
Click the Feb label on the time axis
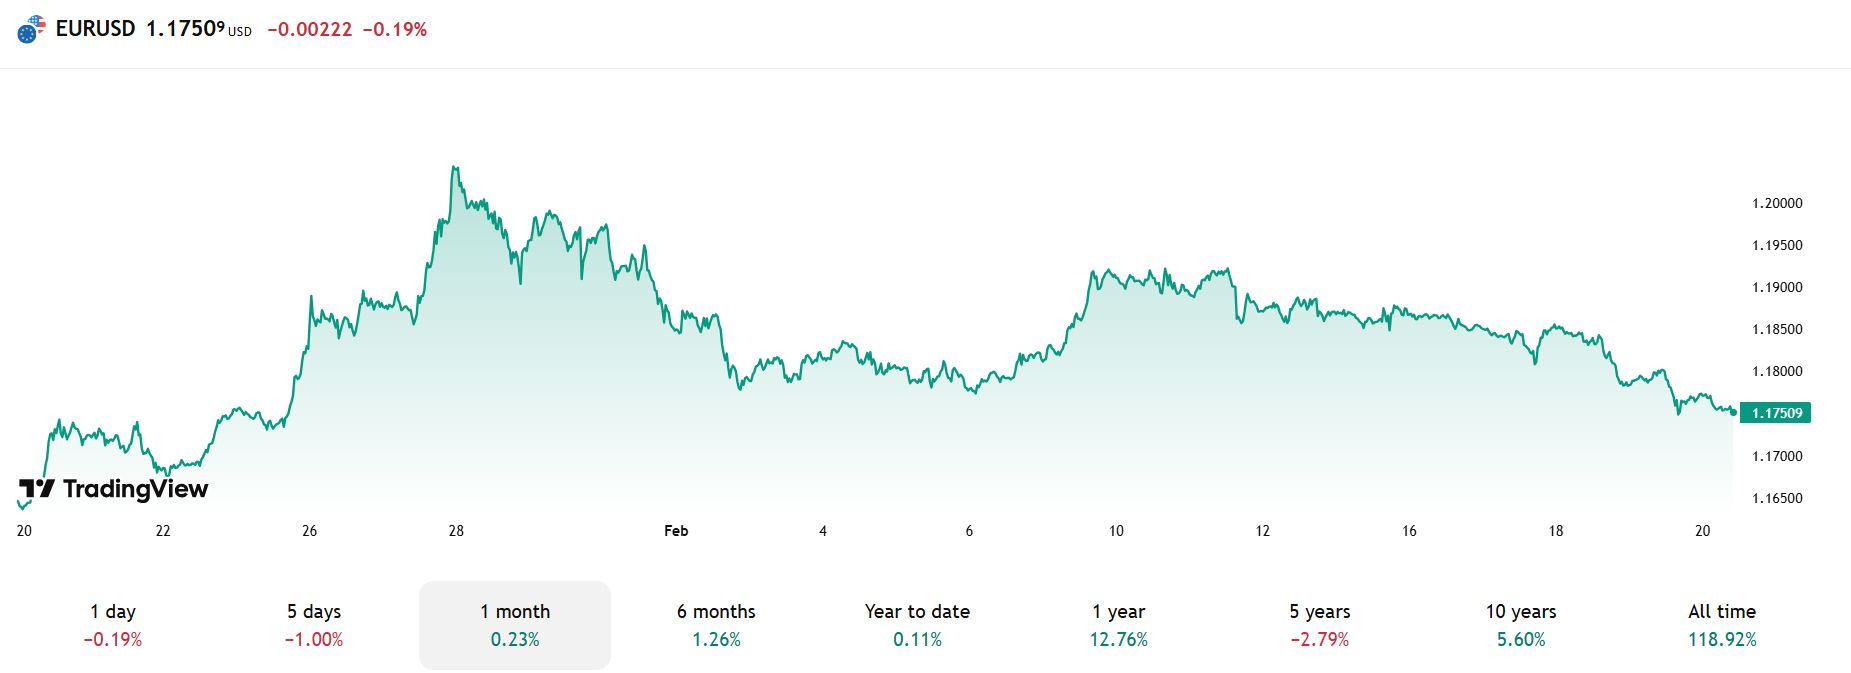(x=676, y=531)
